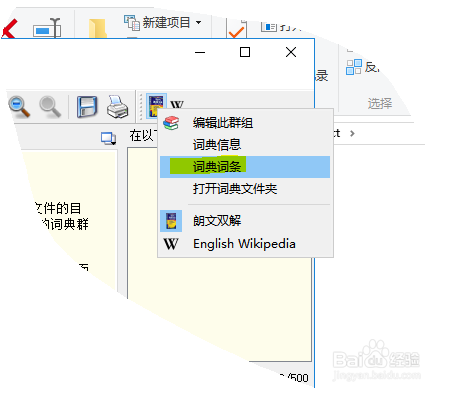
Task: Click the folder icon in the Explorer ribbon
Action: pyautogui.click(x=97, y=28)
